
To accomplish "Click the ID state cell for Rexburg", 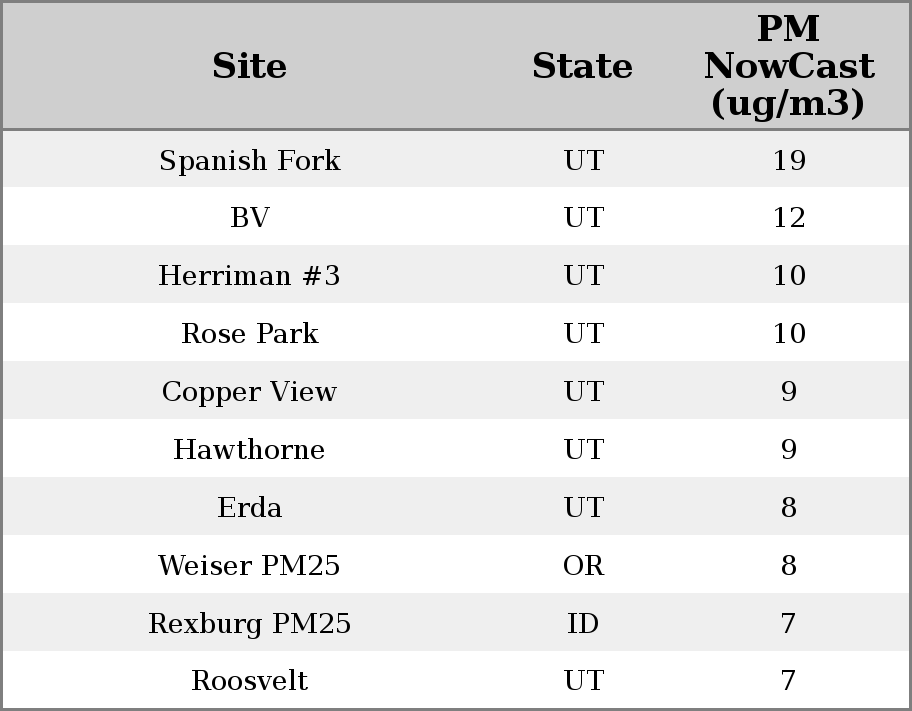I will click(583, 624).
